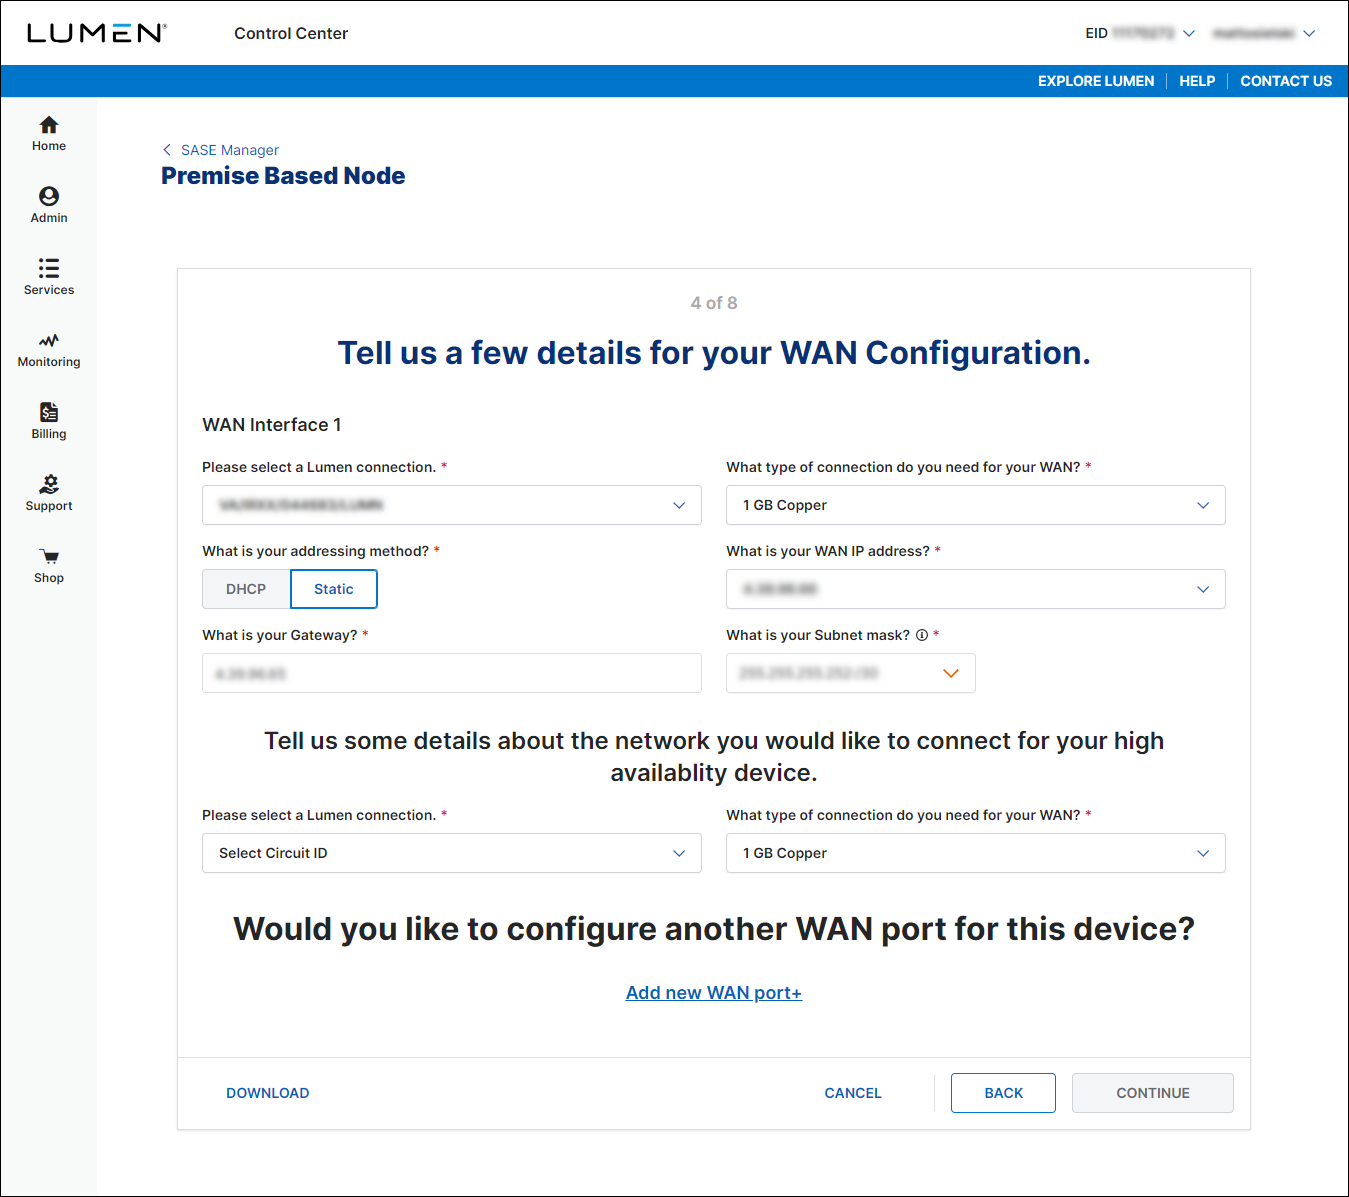Open Home in the sidebar
Screen dimensions: 1349x1197
coord(48,133)
